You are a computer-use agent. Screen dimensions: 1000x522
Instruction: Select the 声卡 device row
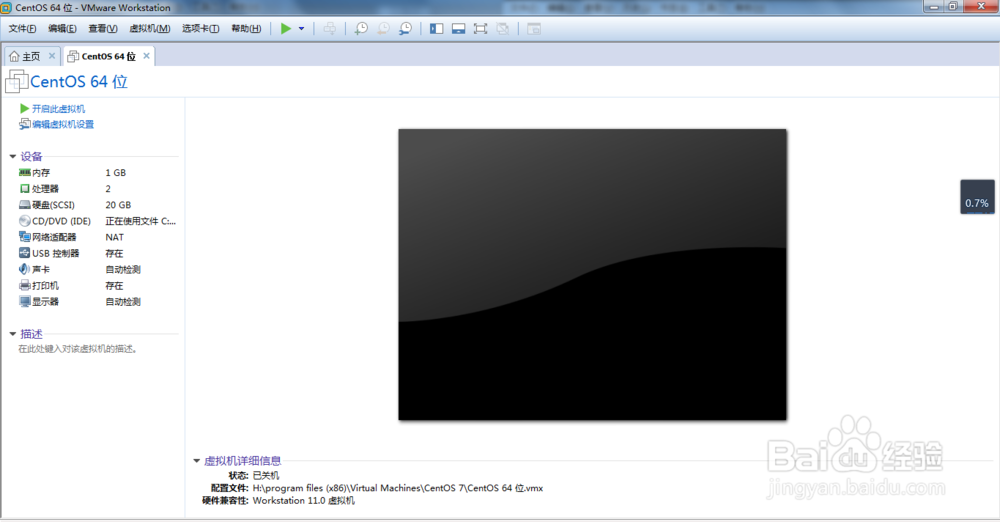[x=98, y=269]
